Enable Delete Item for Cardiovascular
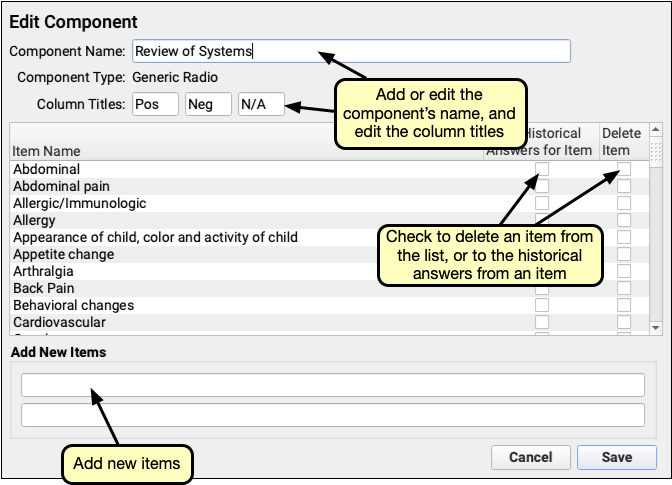The width and height of the screenshot is (672, 485). (x=624, y=322)
